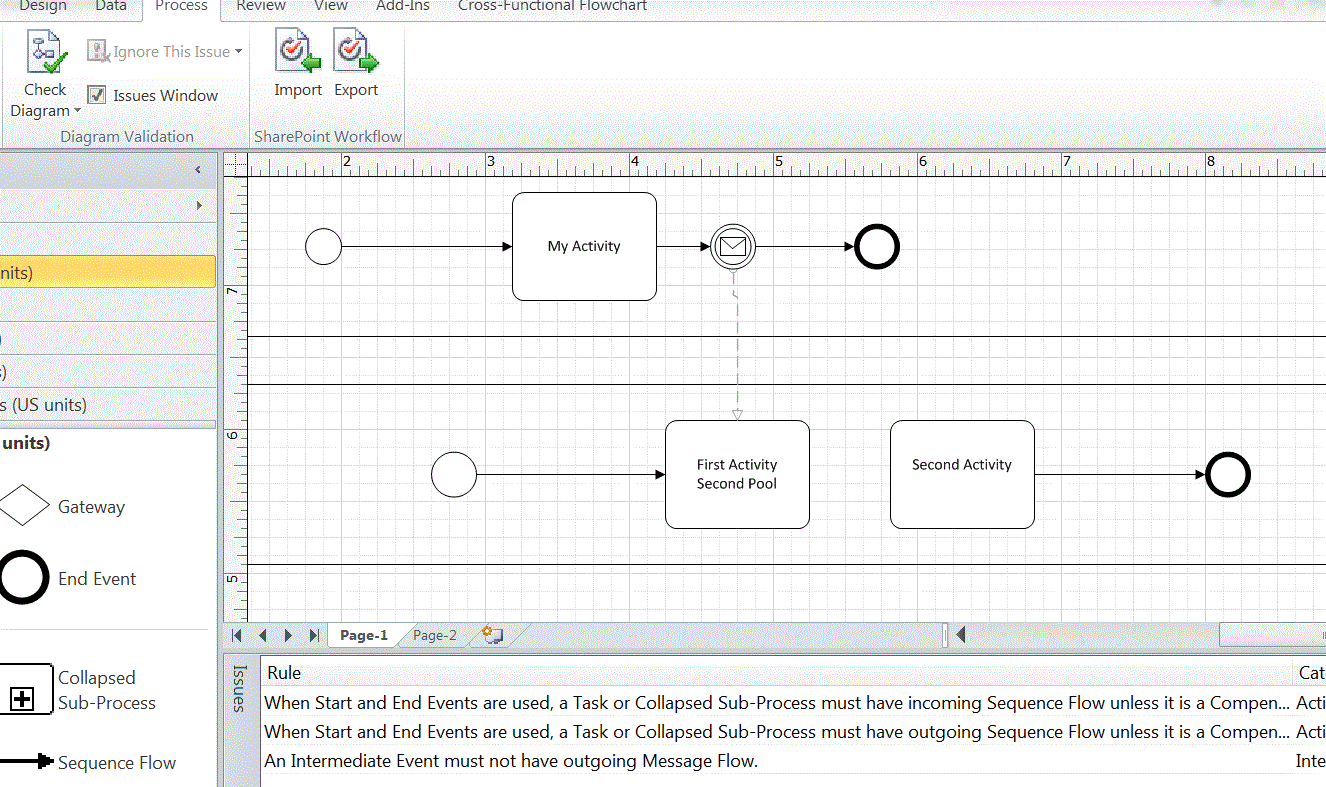
Task: Collapse the Shapes pane with chevron
Action: click(198, 170)
